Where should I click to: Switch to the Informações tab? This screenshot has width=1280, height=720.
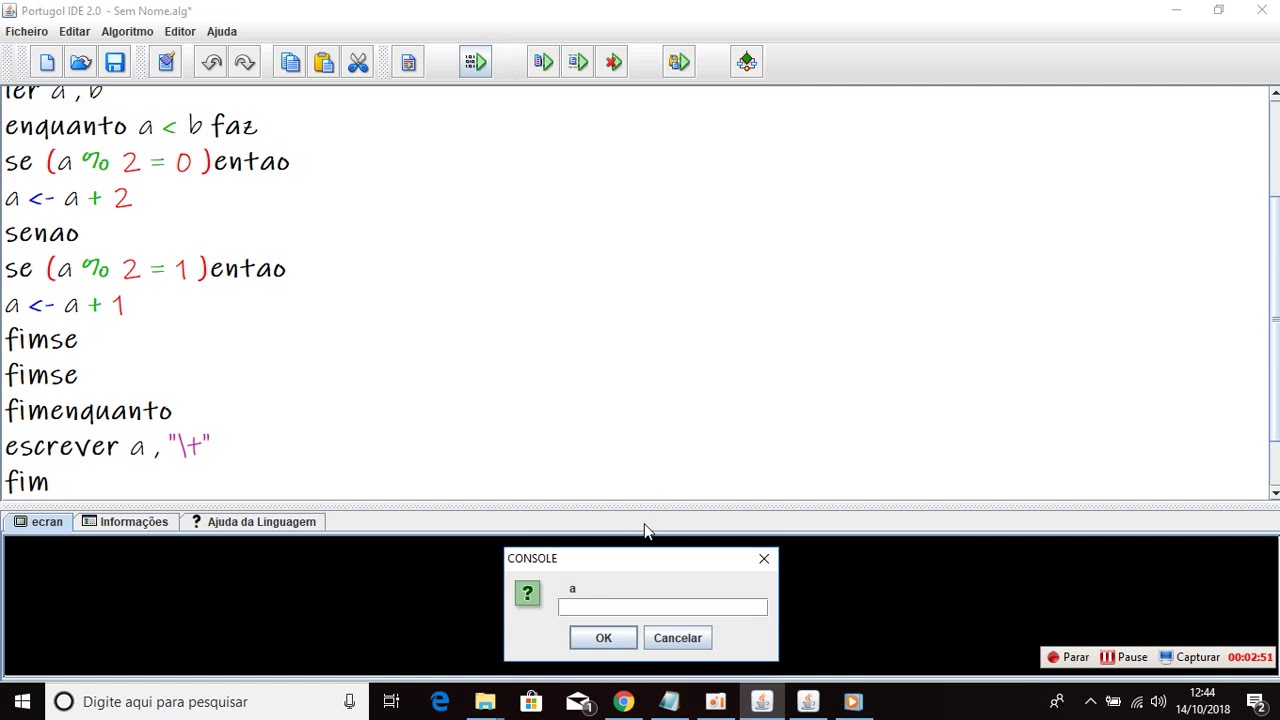tap(125, 522)
